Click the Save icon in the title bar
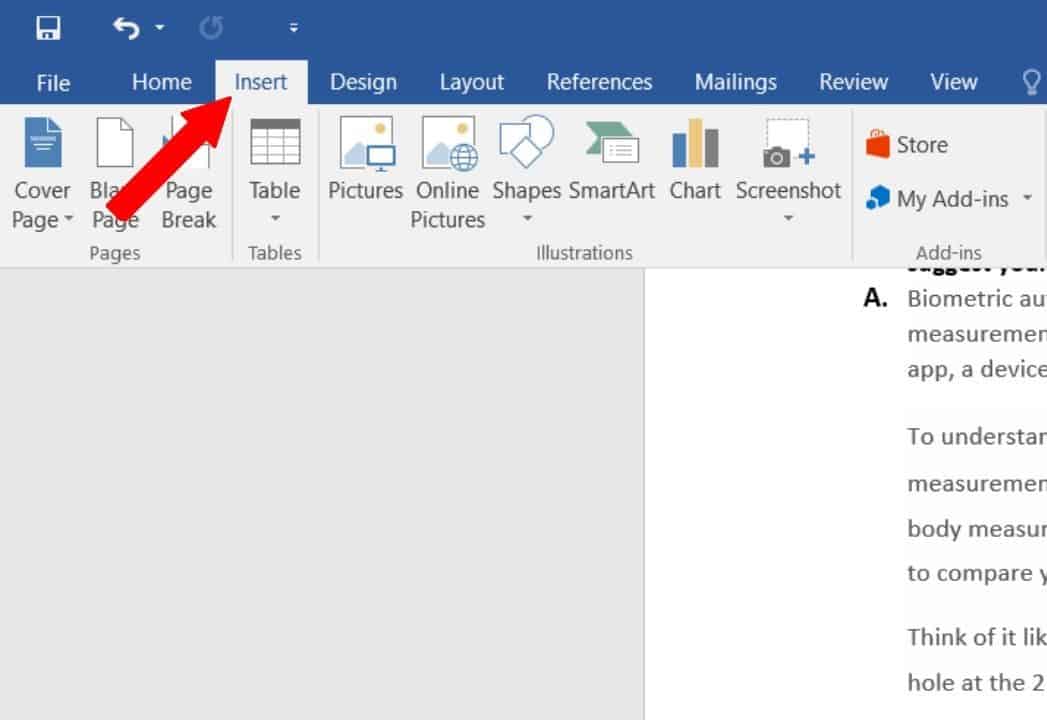The height and width of the screenshot is (720, 1047). click(x=48, y=28)
